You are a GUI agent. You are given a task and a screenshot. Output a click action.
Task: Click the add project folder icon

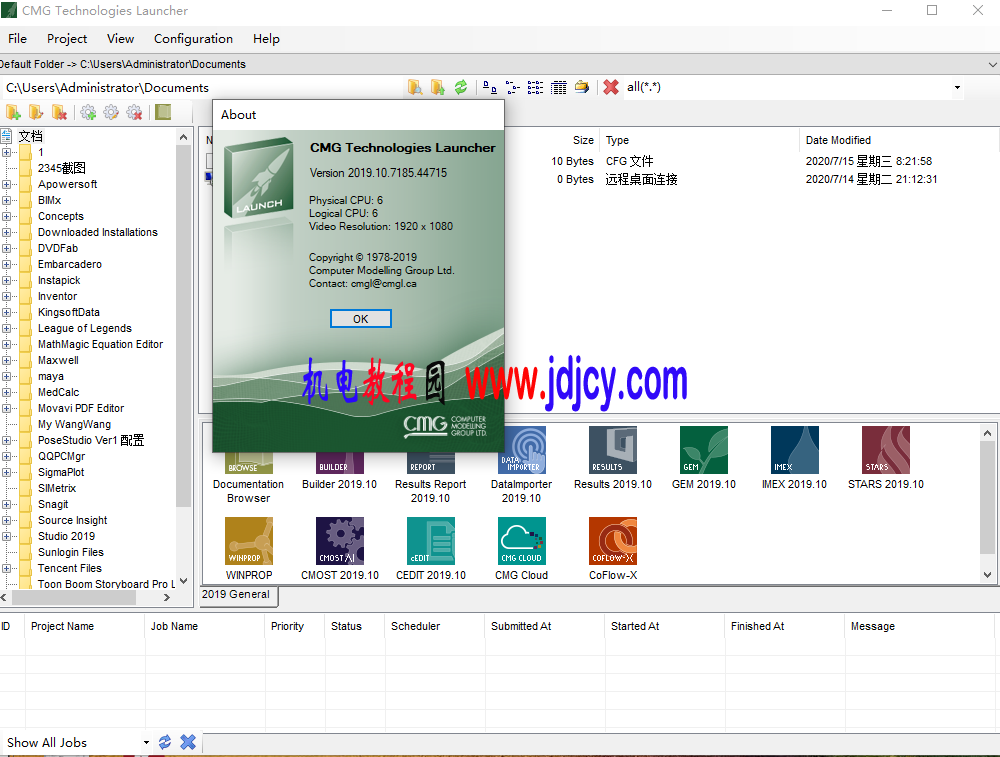coord(13,113)
